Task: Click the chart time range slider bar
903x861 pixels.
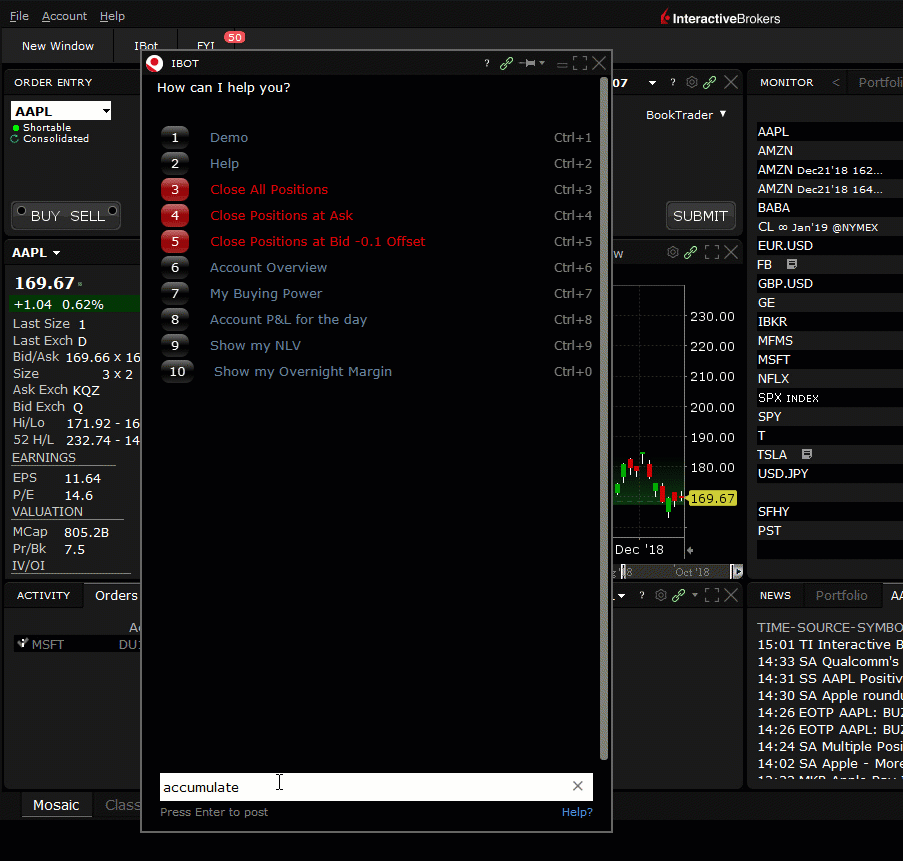Action: point(677,572)
